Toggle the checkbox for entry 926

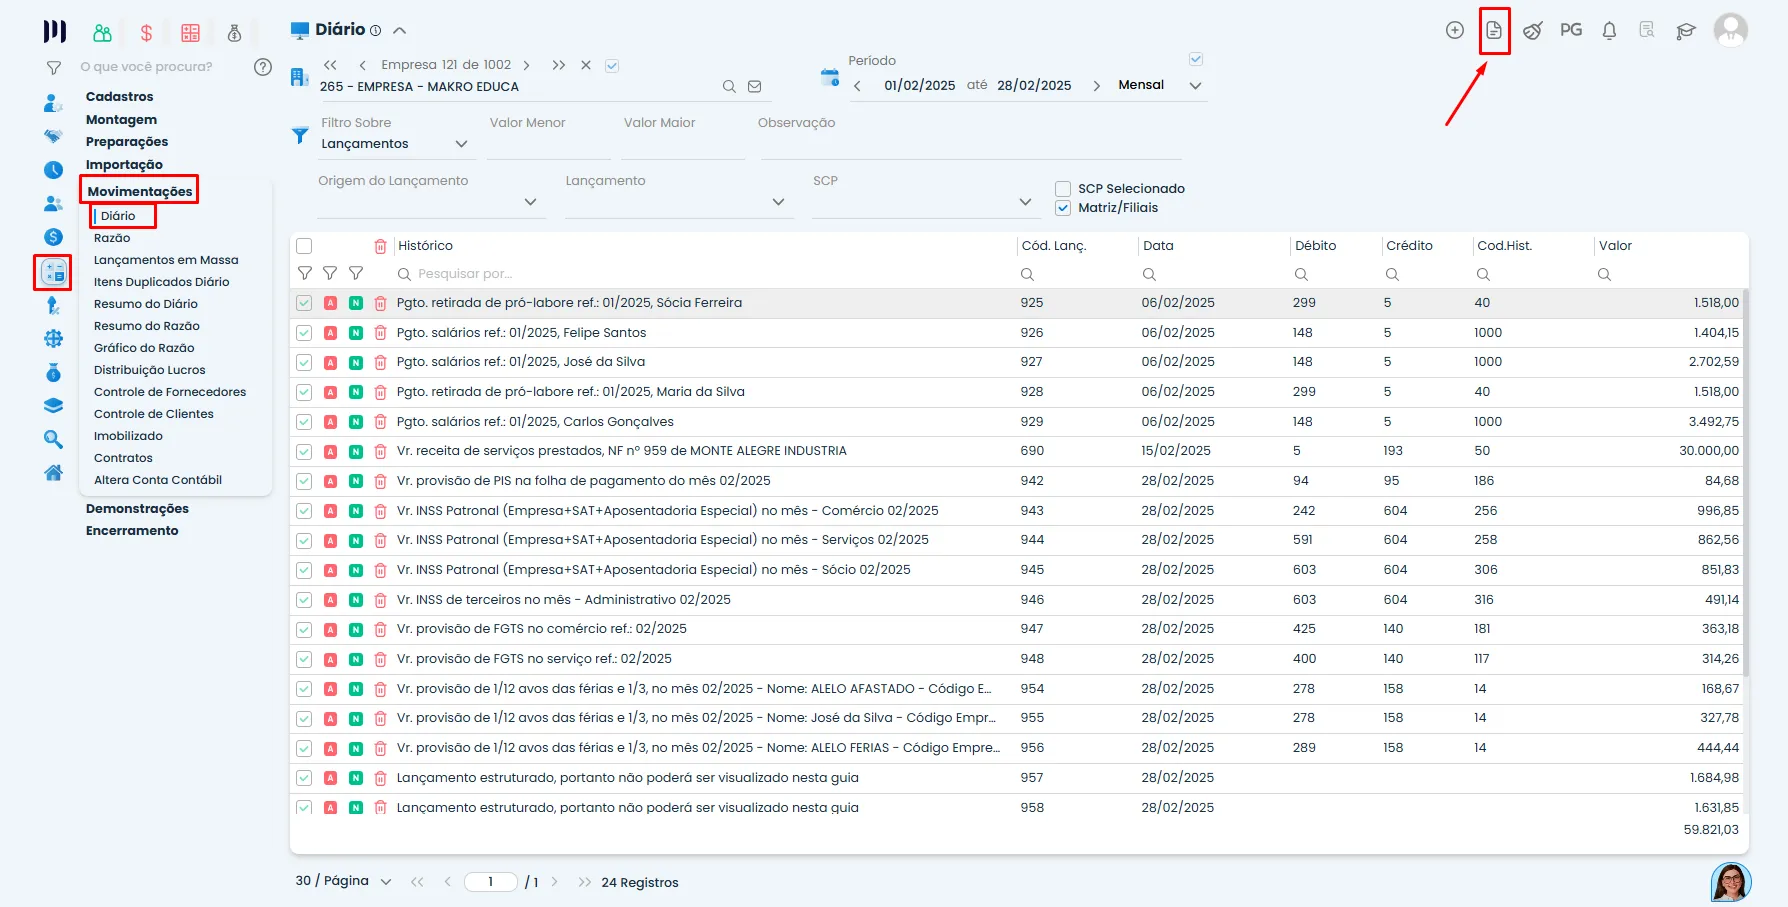(304, 333)
